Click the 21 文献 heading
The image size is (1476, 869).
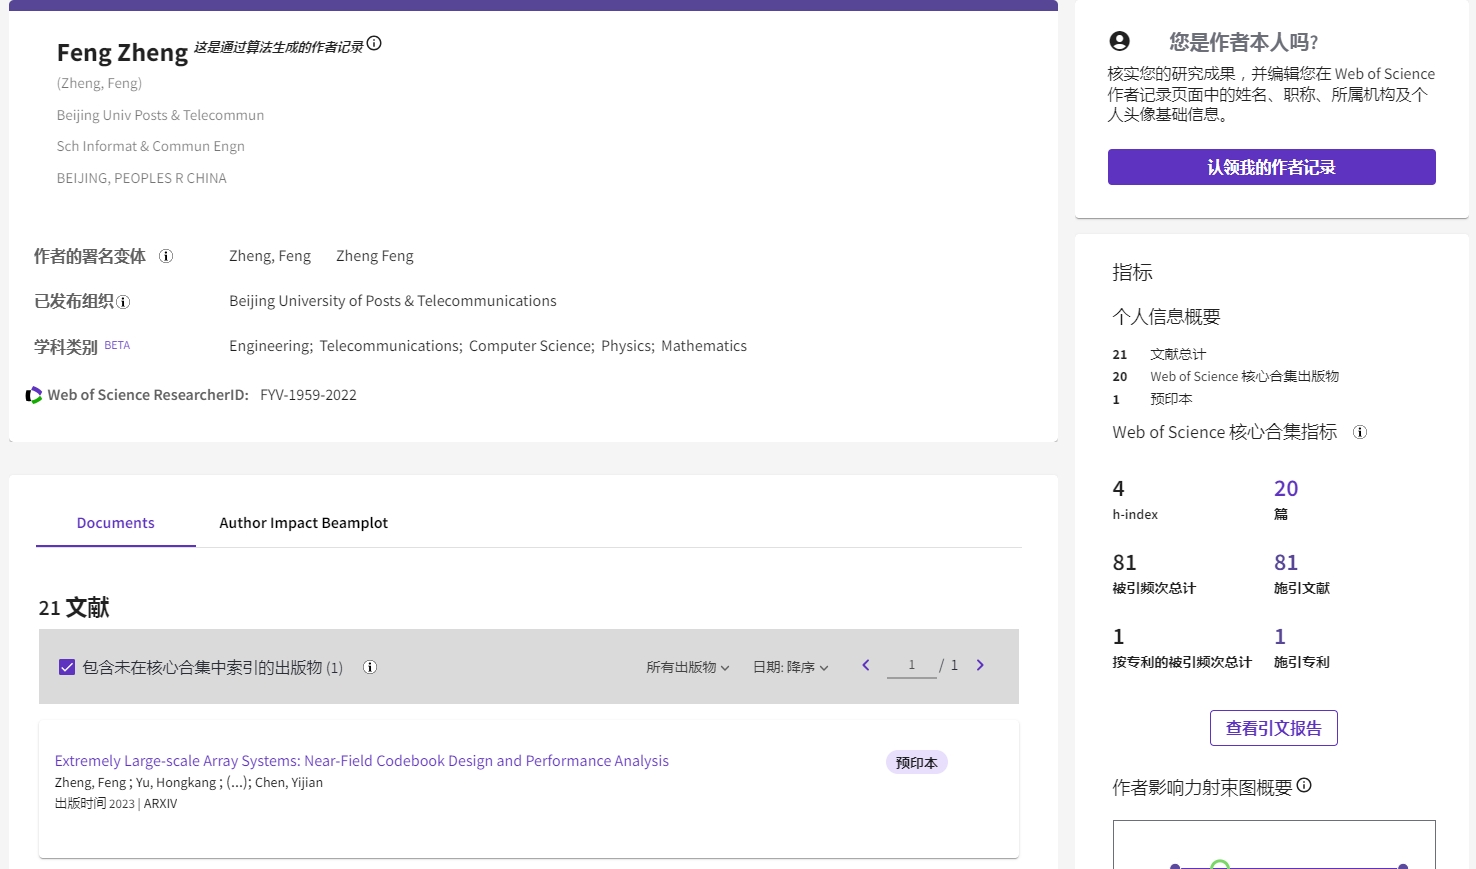(x=74, y=607)
